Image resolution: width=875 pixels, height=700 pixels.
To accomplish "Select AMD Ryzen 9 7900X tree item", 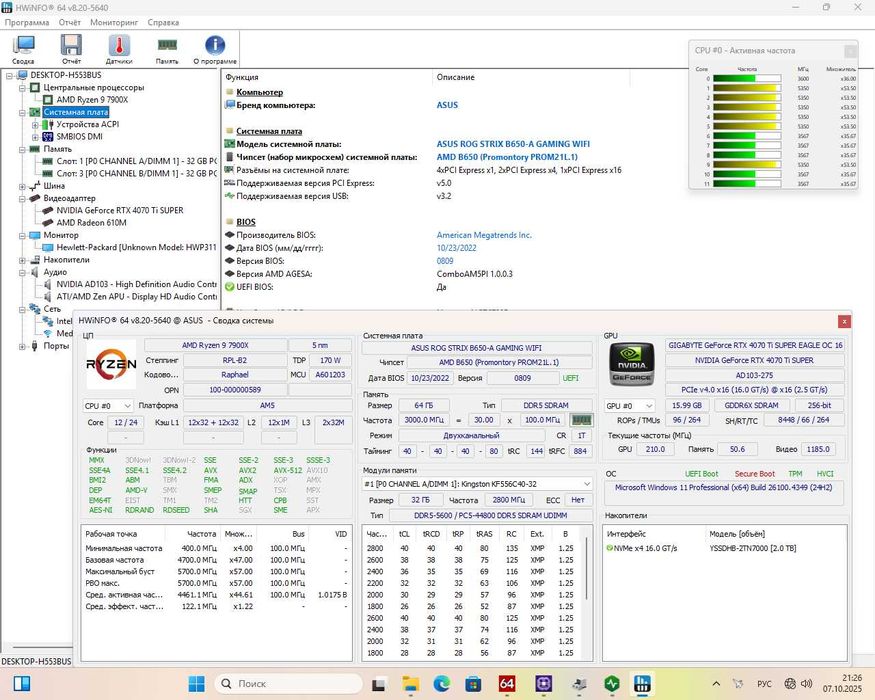I will point(92,99).
